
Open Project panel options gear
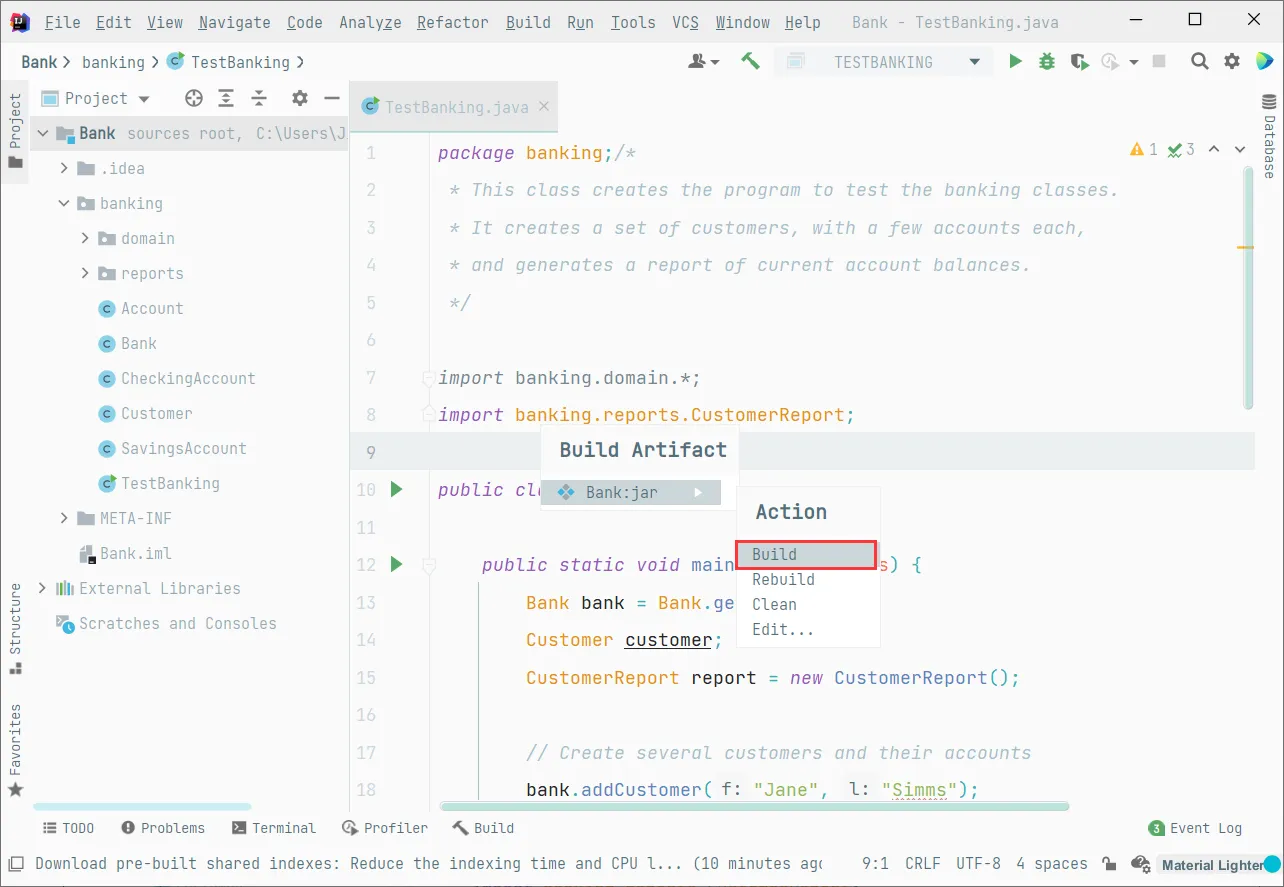pyautogui.click(x=299, y=98)
